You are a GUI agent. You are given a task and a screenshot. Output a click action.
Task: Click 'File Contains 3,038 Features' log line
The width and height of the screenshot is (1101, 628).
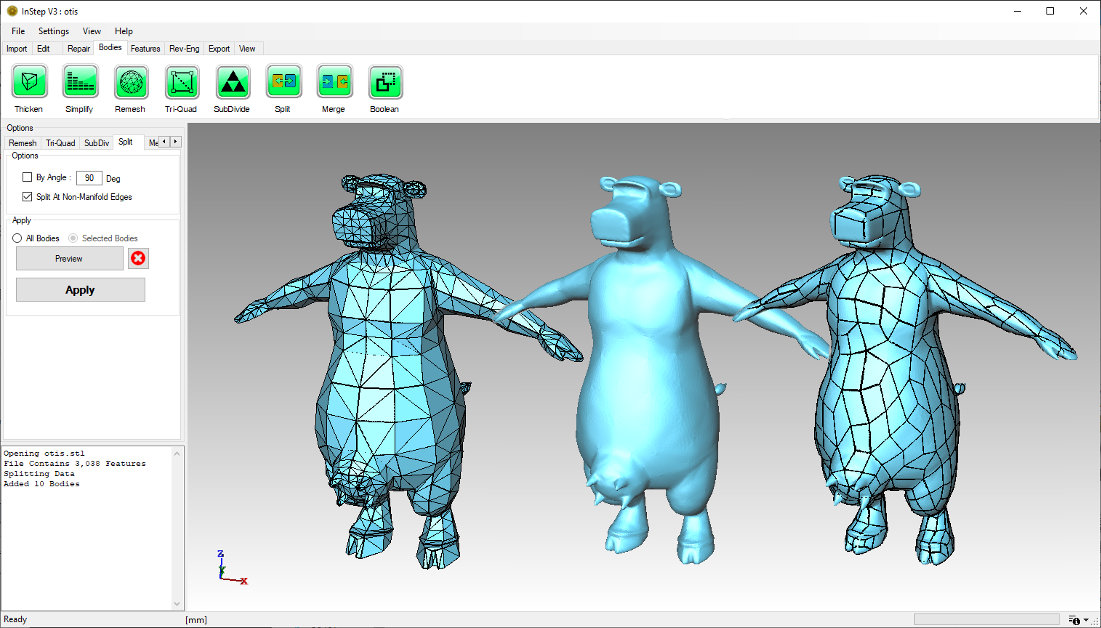[x=74, y=464]
